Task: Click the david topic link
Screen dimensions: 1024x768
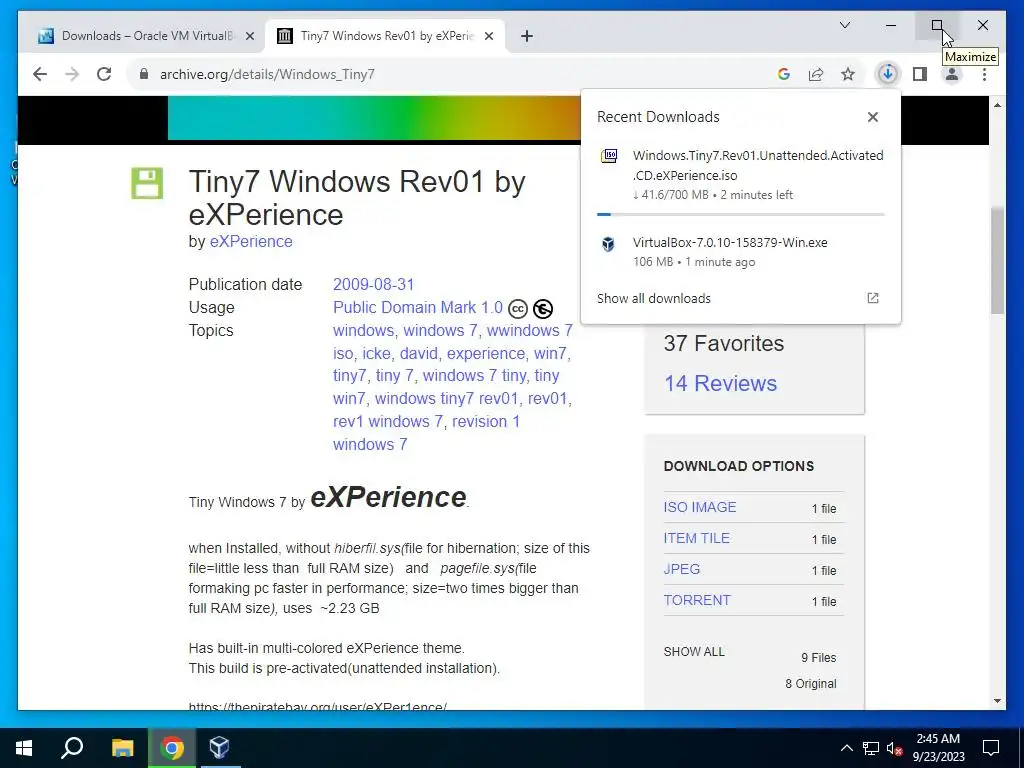Action: tap(419, 353)
